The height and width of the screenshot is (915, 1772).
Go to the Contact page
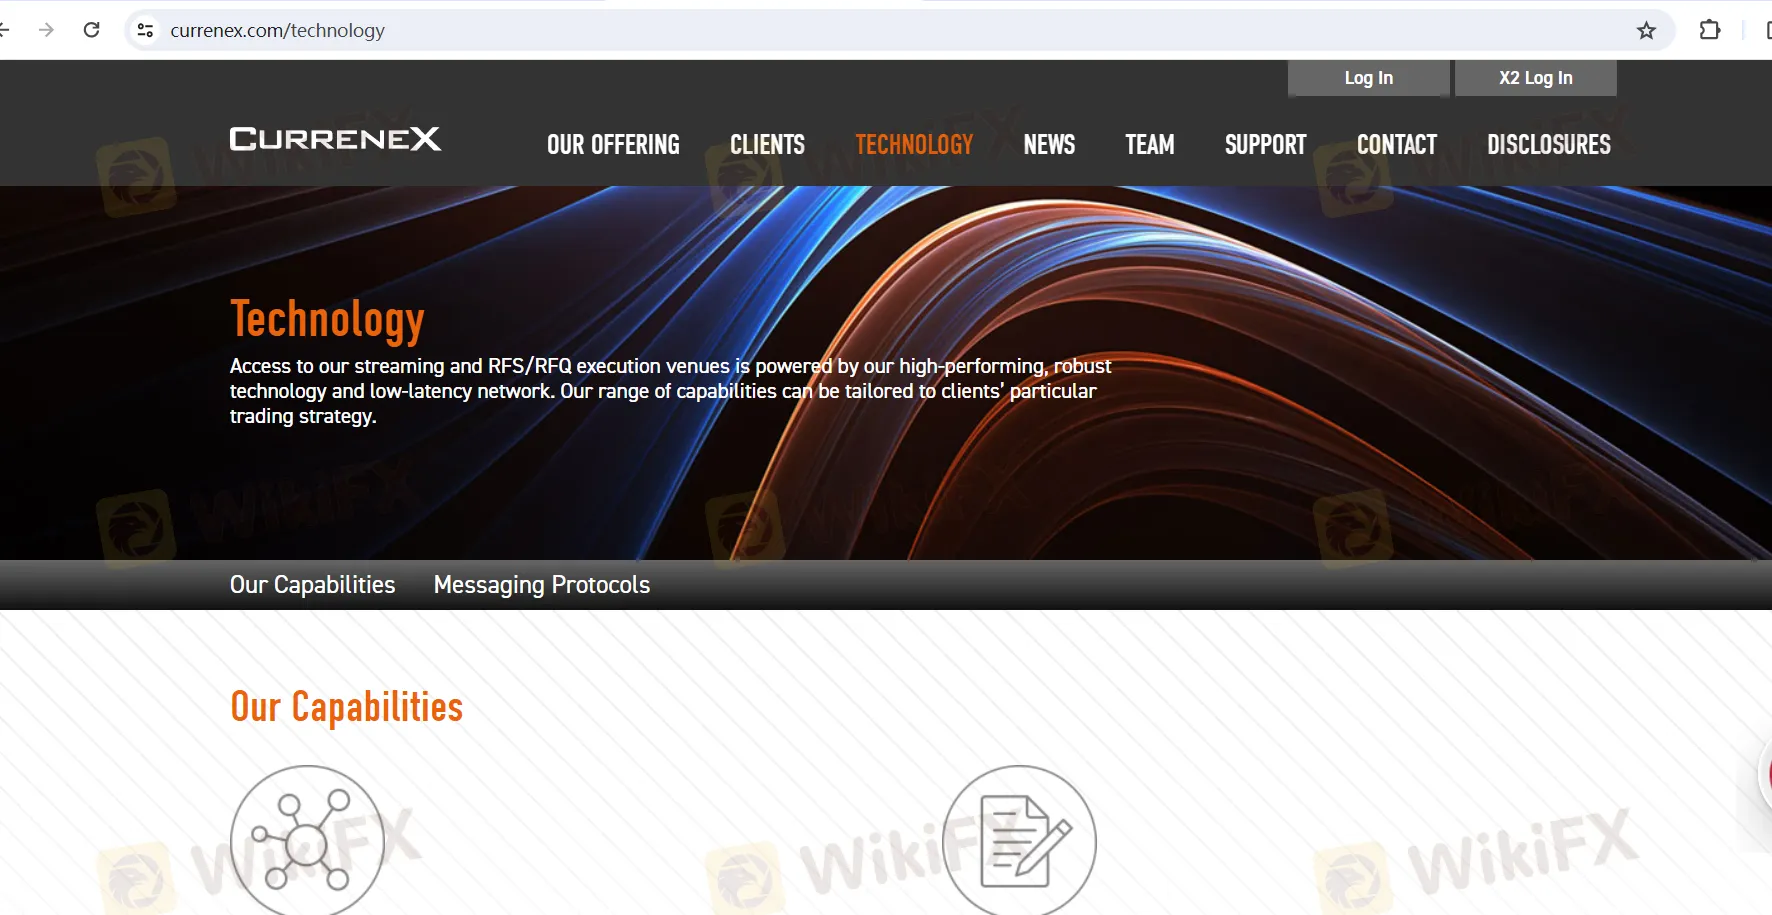coord(1396,145)
